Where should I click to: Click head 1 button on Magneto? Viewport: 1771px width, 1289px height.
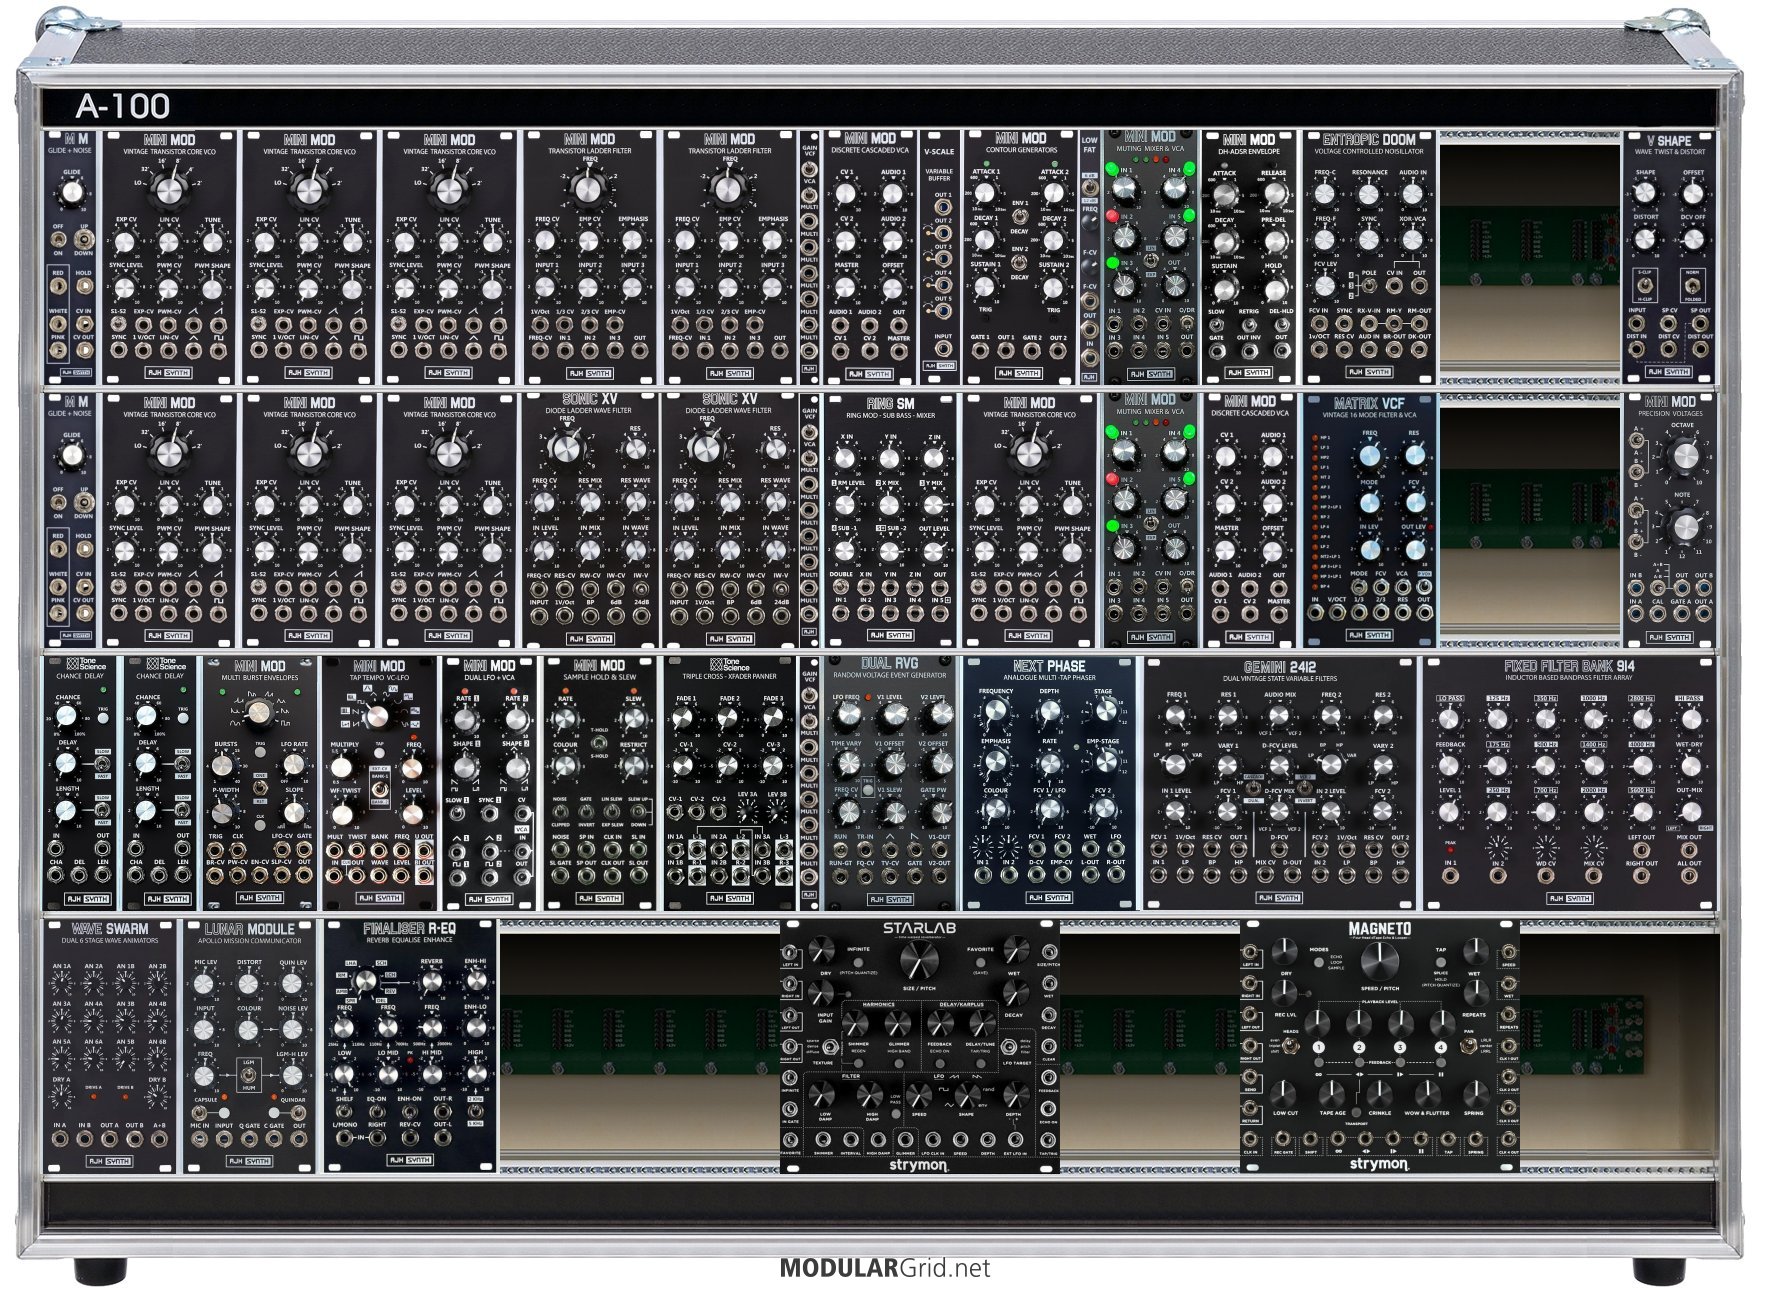[x=1318, y=1047]
